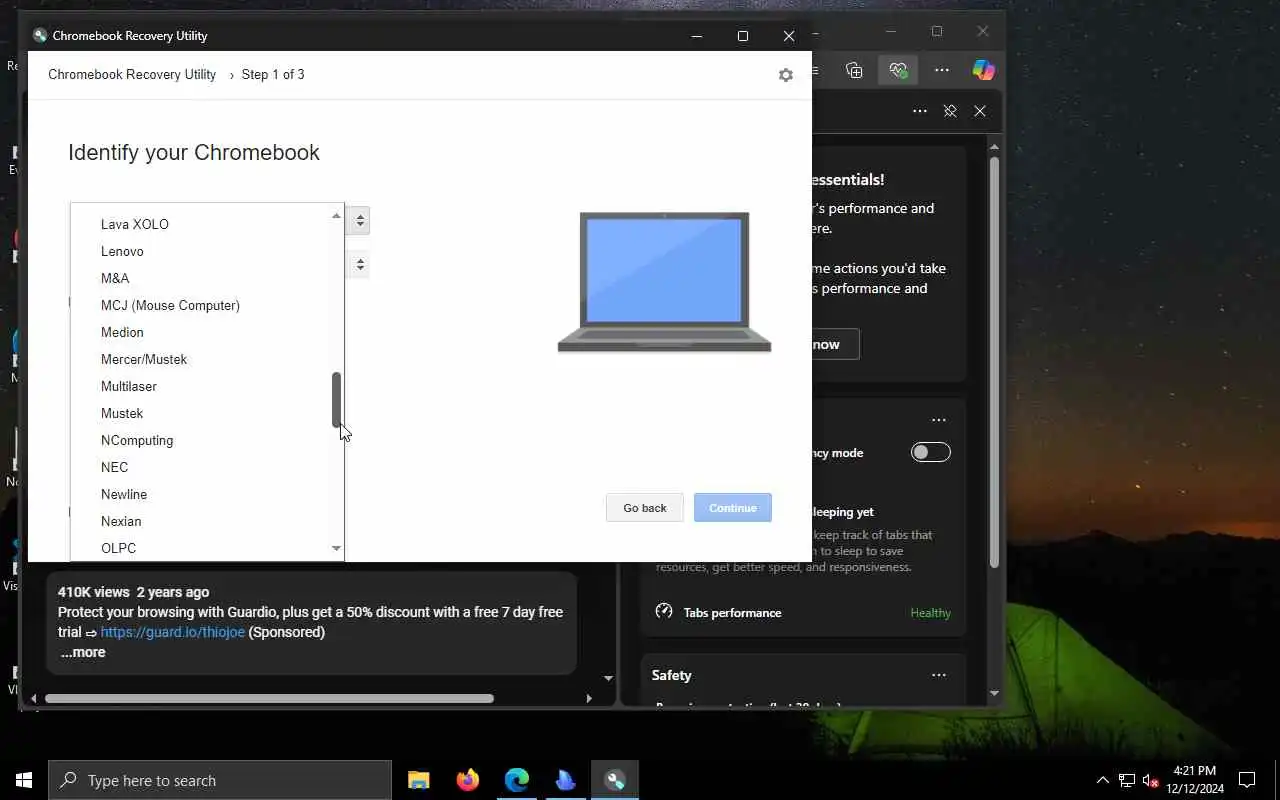Viewport: 1280px width, 800px height.
Task: Unpin the Browser essentials panel
Action: coord(950,111)
